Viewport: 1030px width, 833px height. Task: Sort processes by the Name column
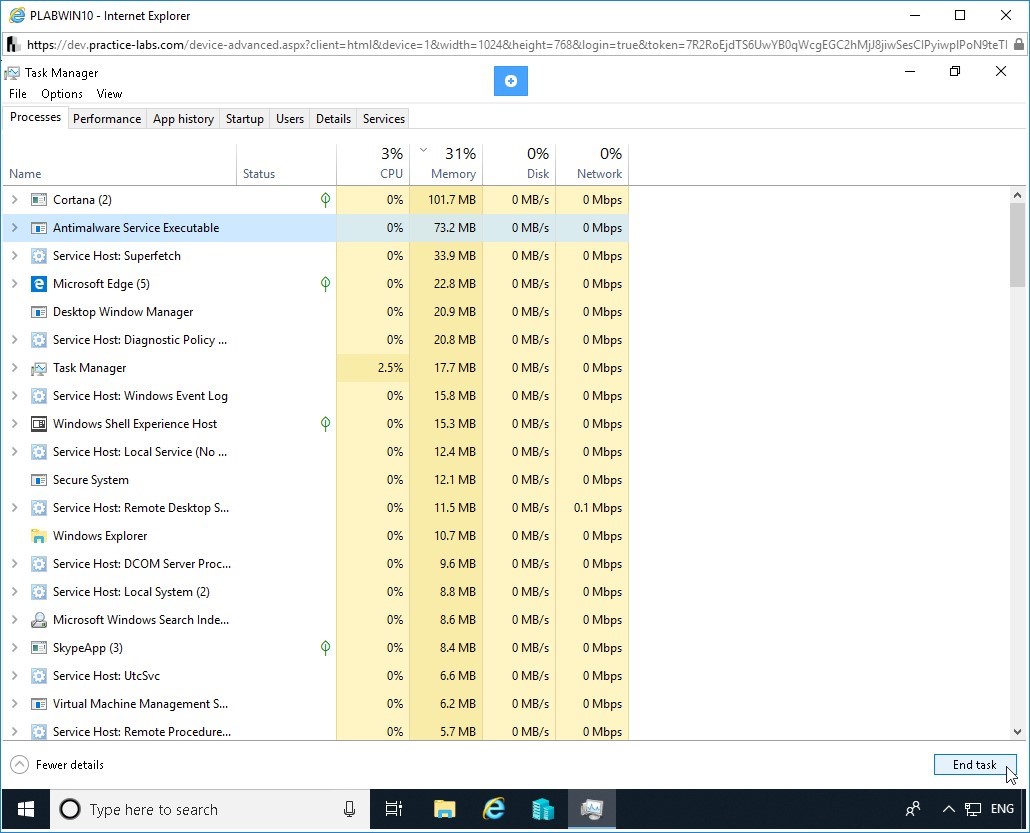point(119,164)
